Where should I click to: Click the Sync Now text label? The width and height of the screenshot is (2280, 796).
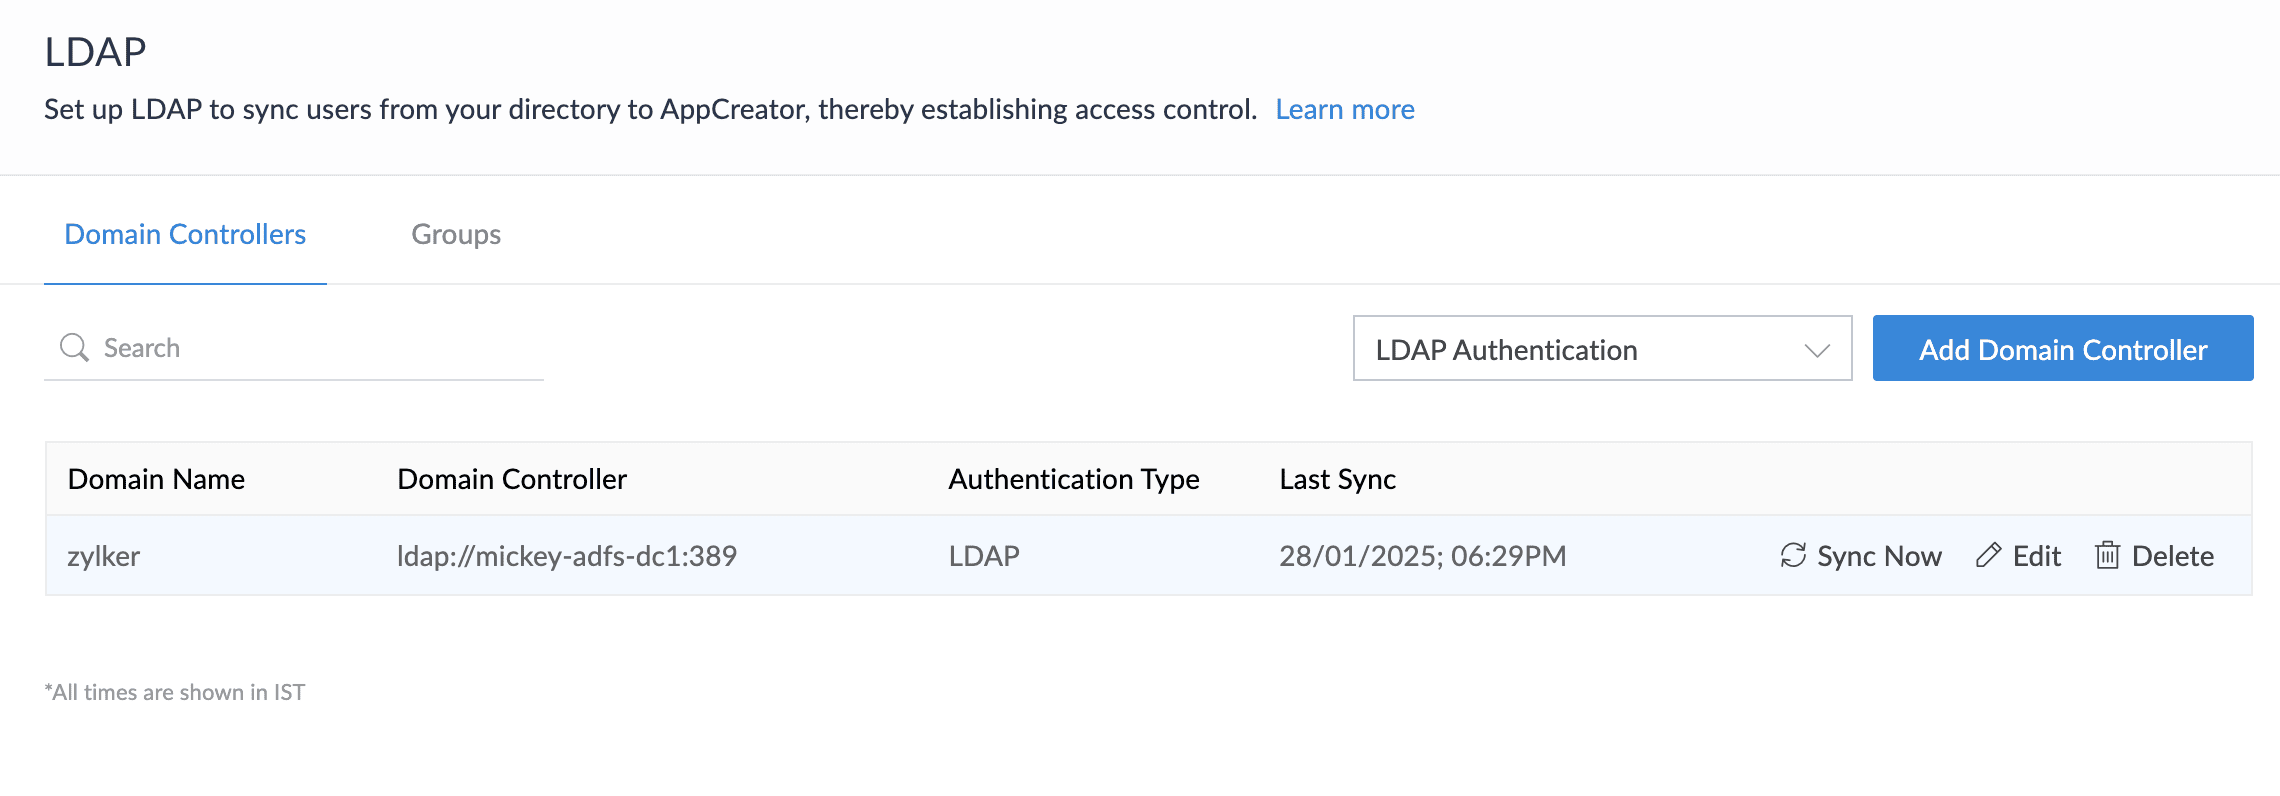pyautogui.click(x=1879, y=556)
